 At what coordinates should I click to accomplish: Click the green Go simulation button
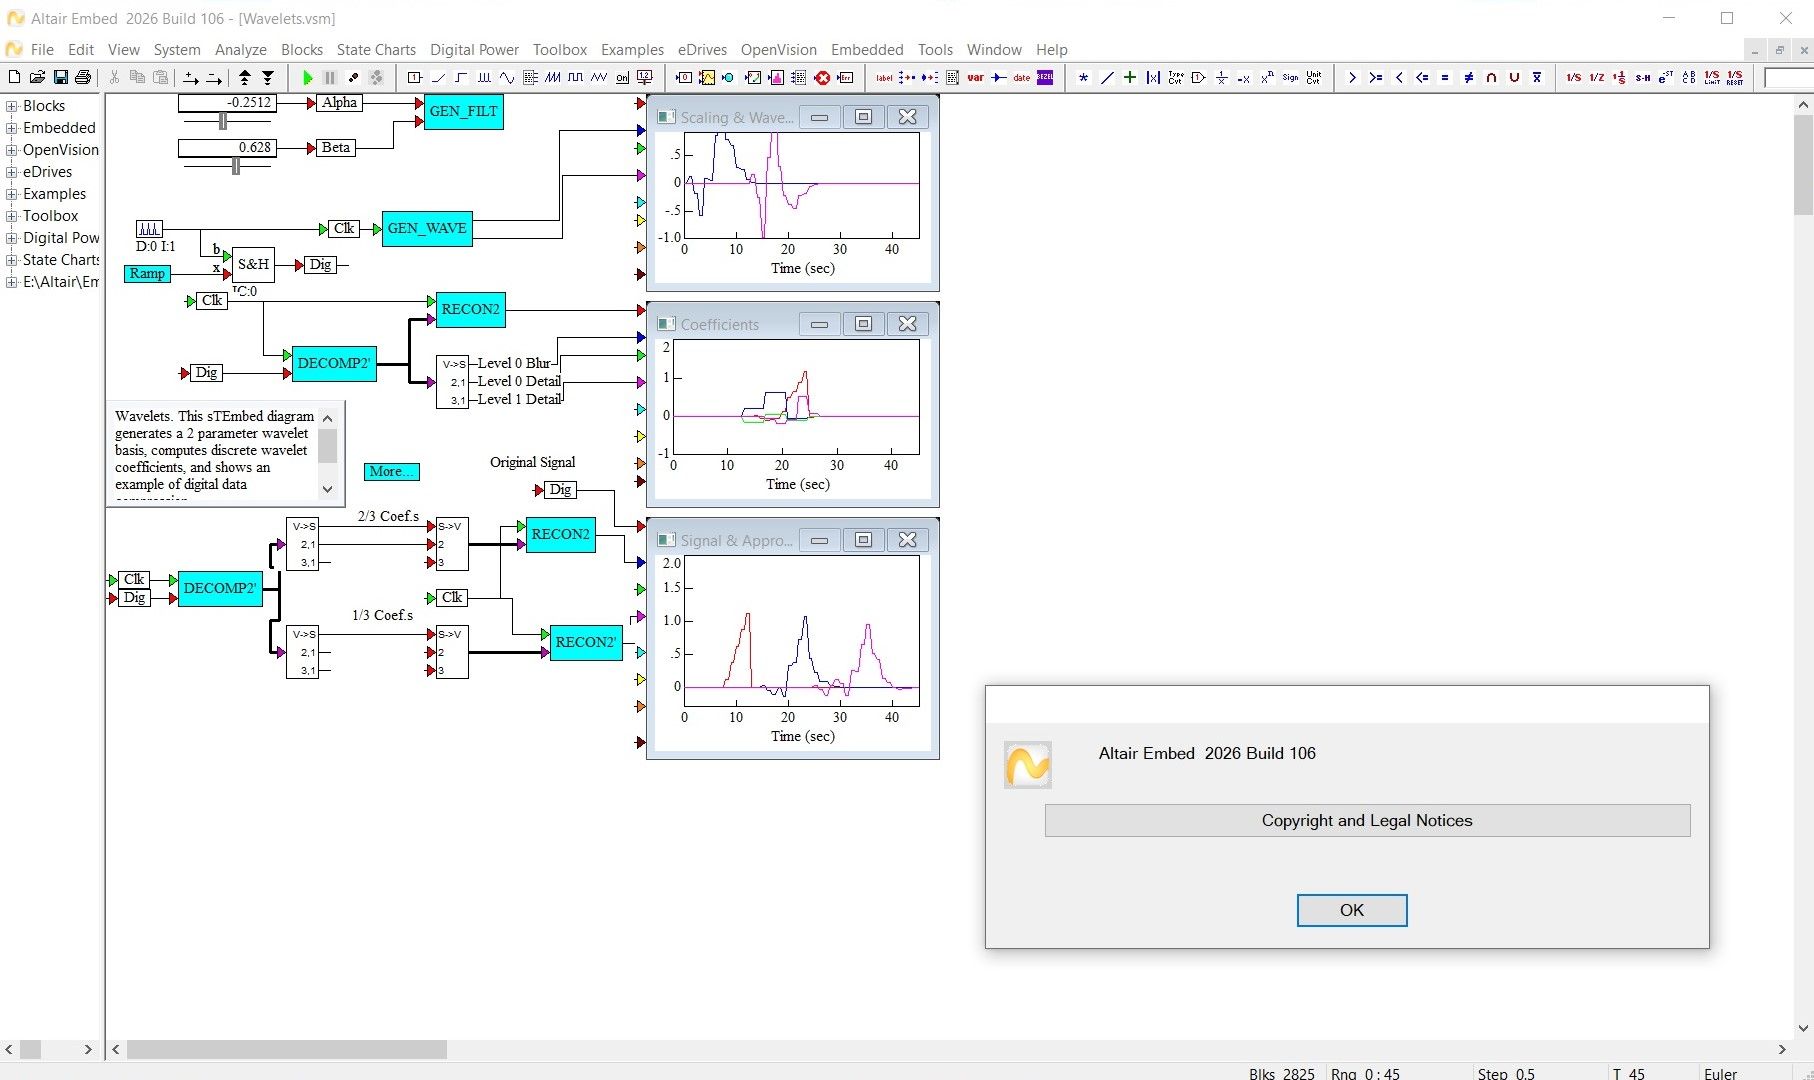tap(307, 77)
